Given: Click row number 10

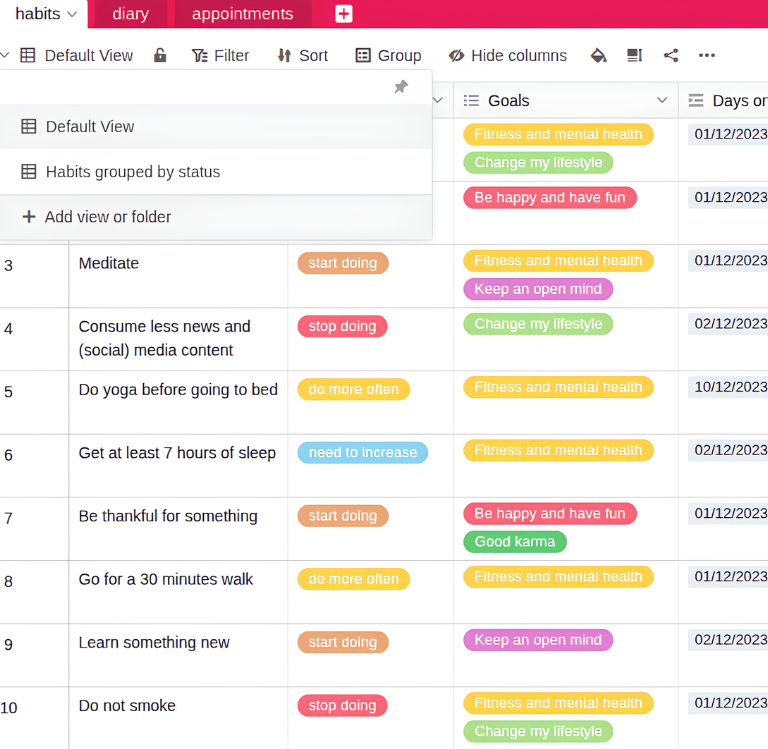Looking at the screenshot, I should (9, 708).
